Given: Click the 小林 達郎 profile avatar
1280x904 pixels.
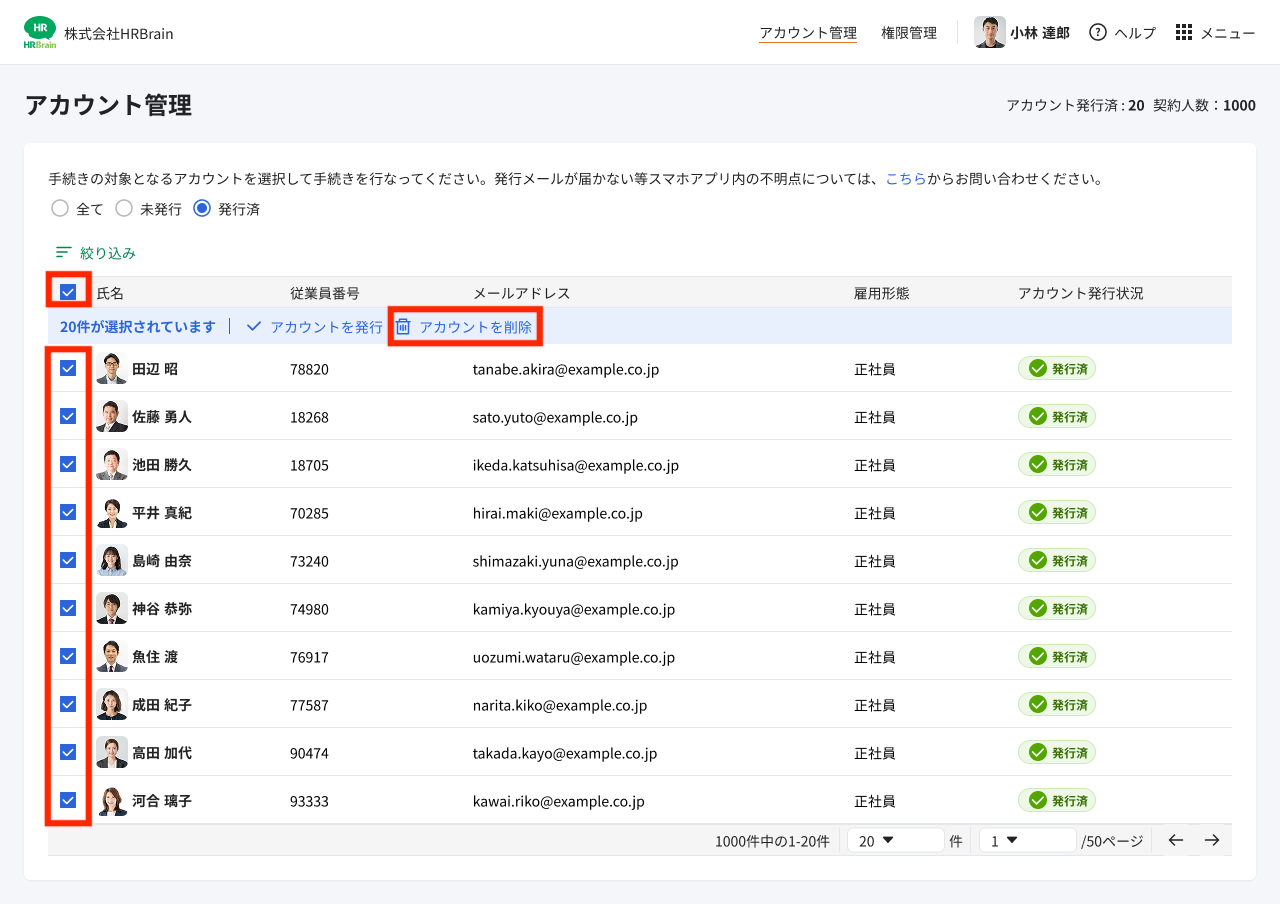Looking at the screenshot, I should coord(990,32).
